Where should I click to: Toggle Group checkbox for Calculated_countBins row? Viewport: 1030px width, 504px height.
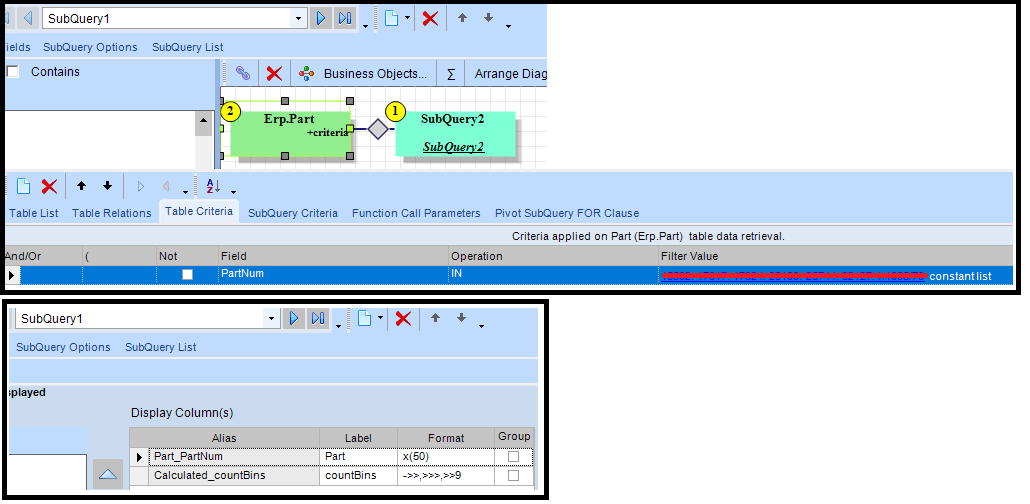514,475
